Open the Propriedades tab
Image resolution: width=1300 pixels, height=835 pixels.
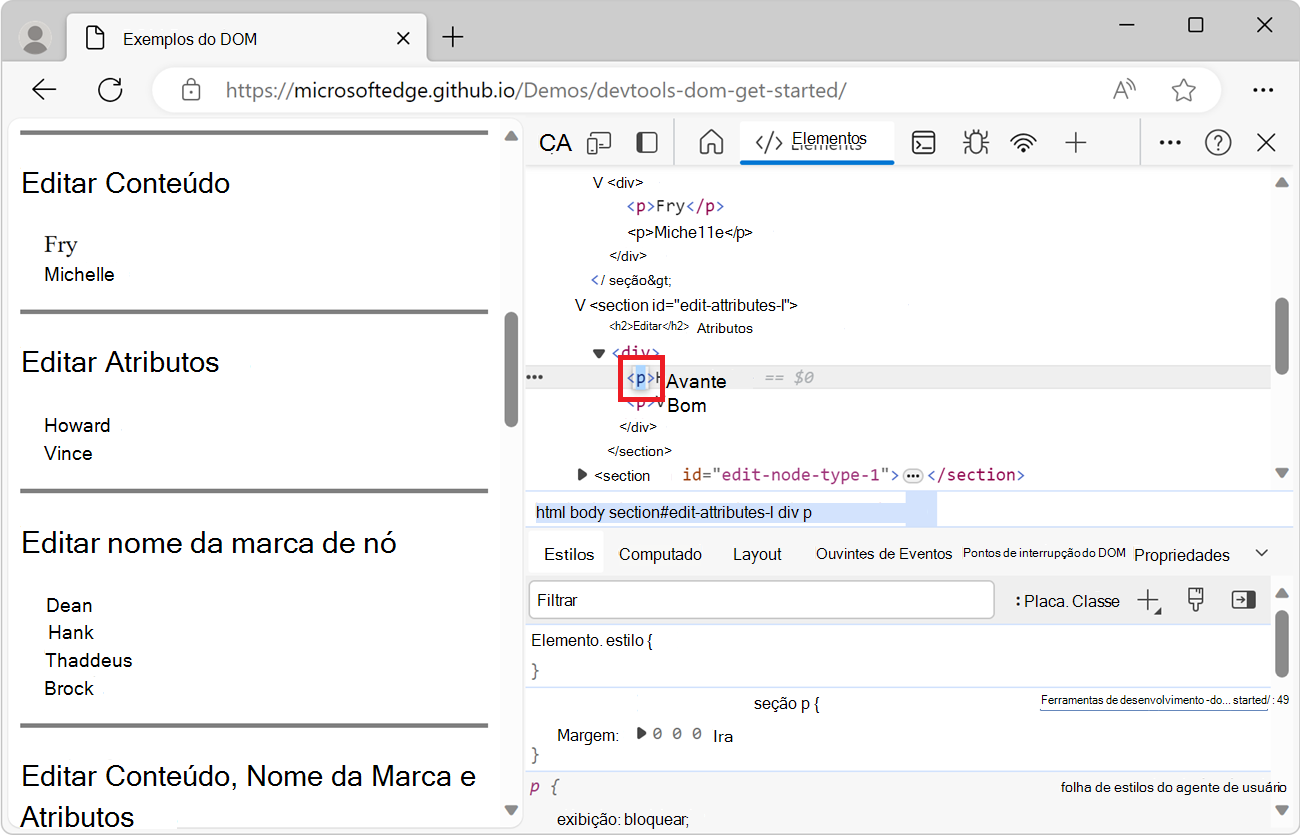(x=1182, y=555)
